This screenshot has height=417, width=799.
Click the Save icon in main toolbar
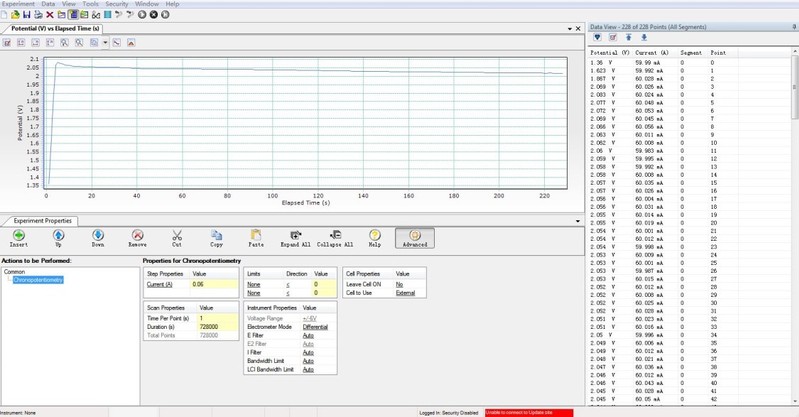coord(27,15)
